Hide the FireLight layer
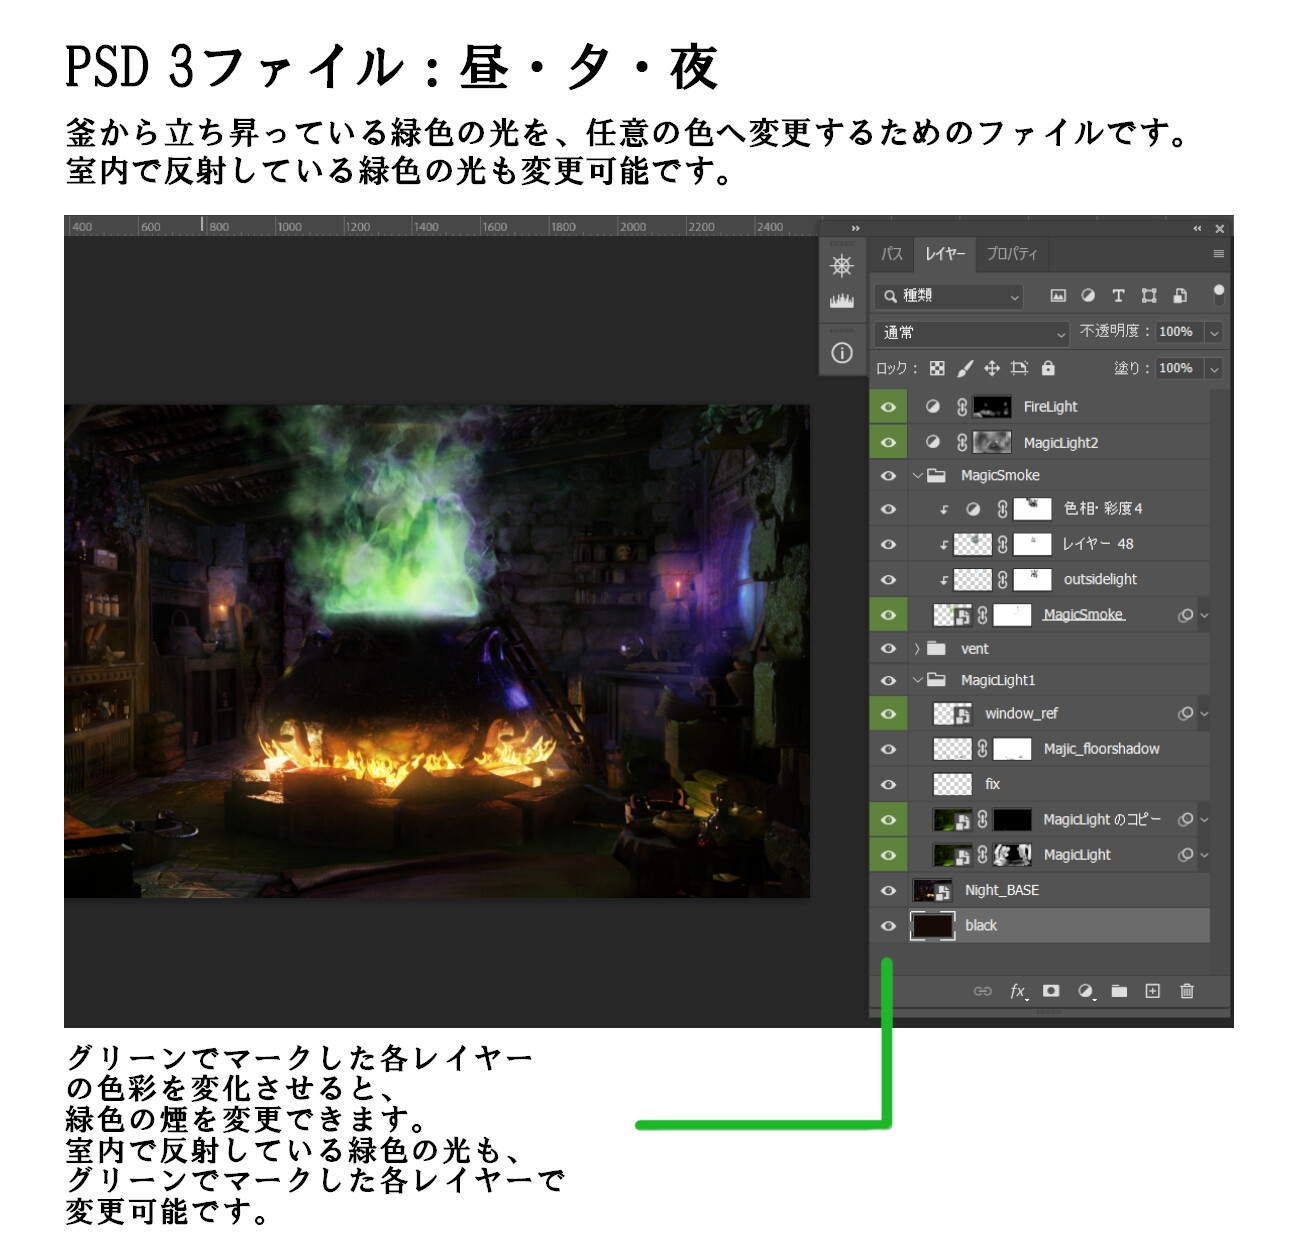 [x=888, y=407]
